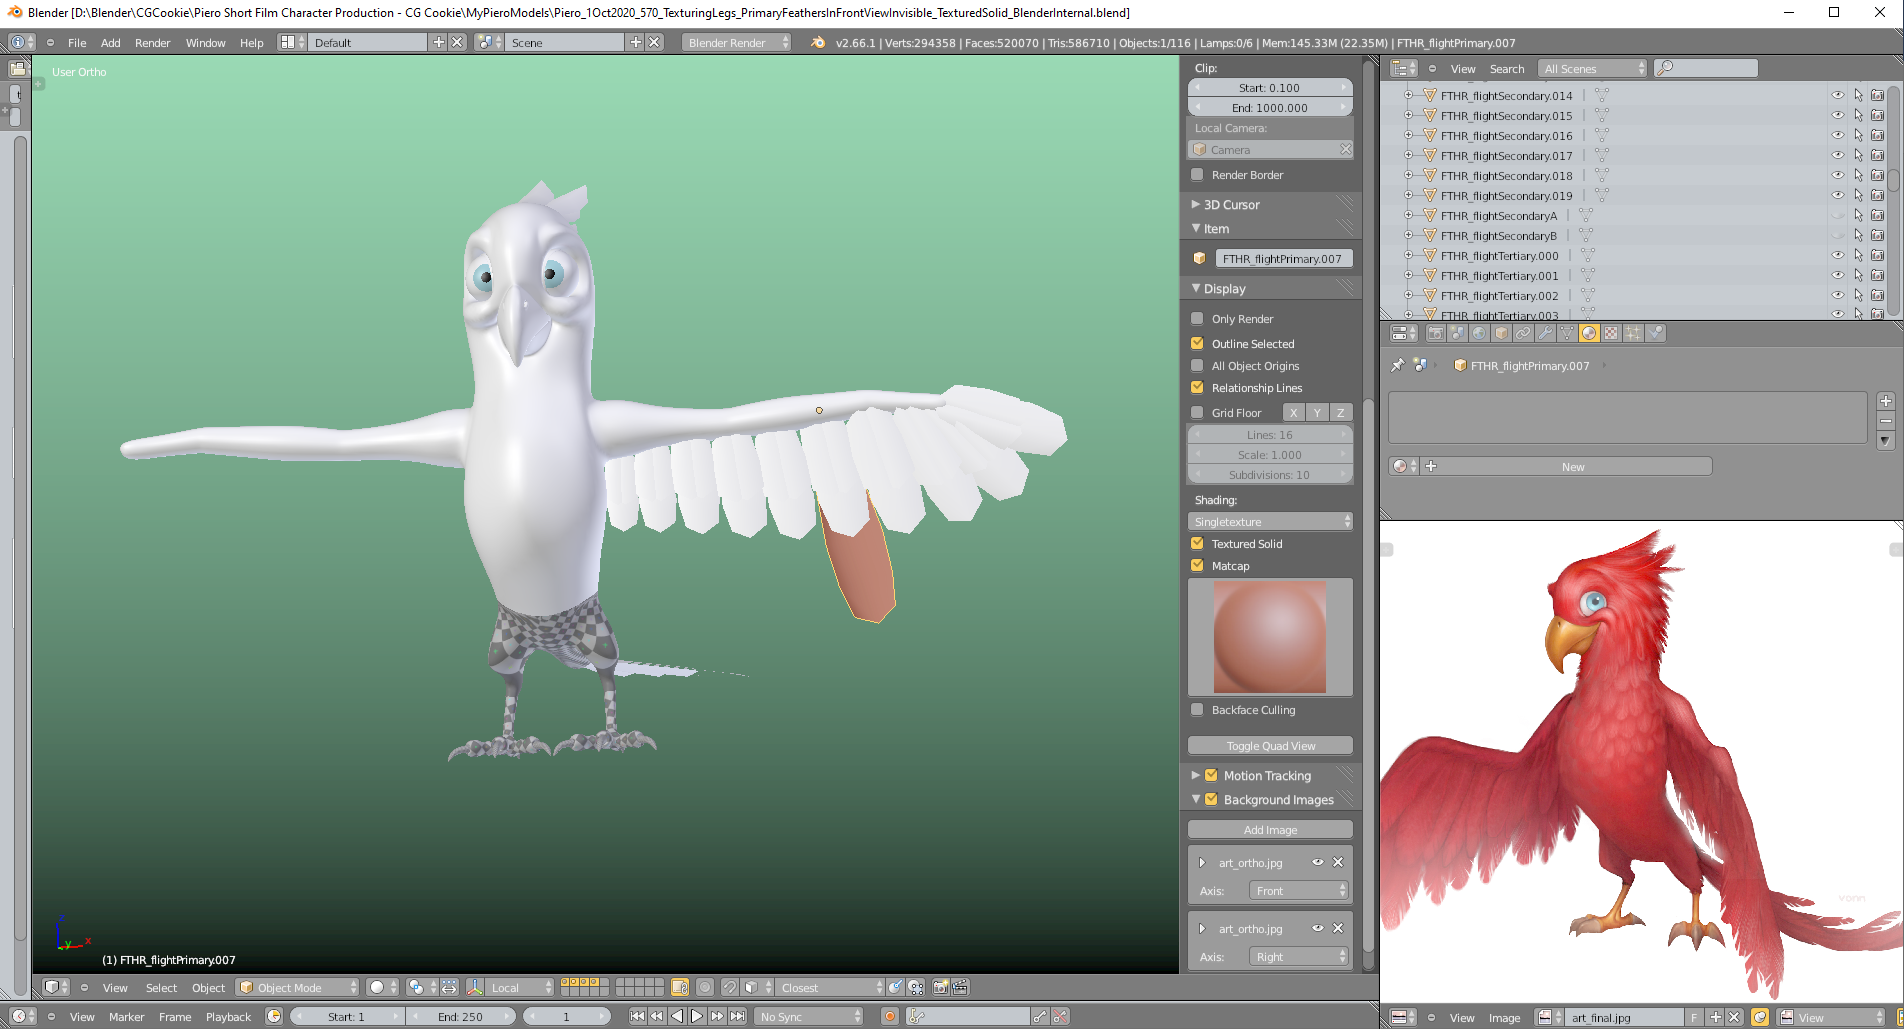Image resolution: width=1904 pixels, height=1029 pixels.
Task: Open the Object constraints tab (chain link icon)
Action: pyautogui.click(x=1523, y=333)
